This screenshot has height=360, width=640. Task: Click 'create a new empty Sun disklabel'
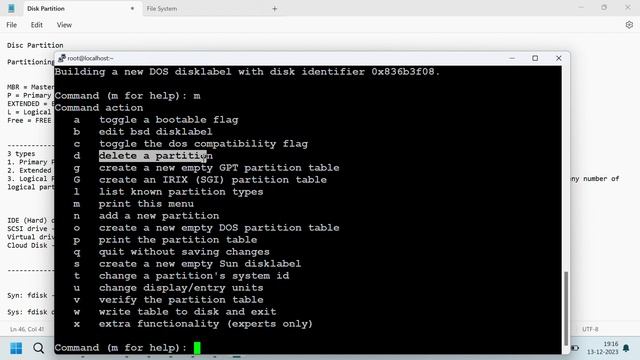tap(200, 264)
